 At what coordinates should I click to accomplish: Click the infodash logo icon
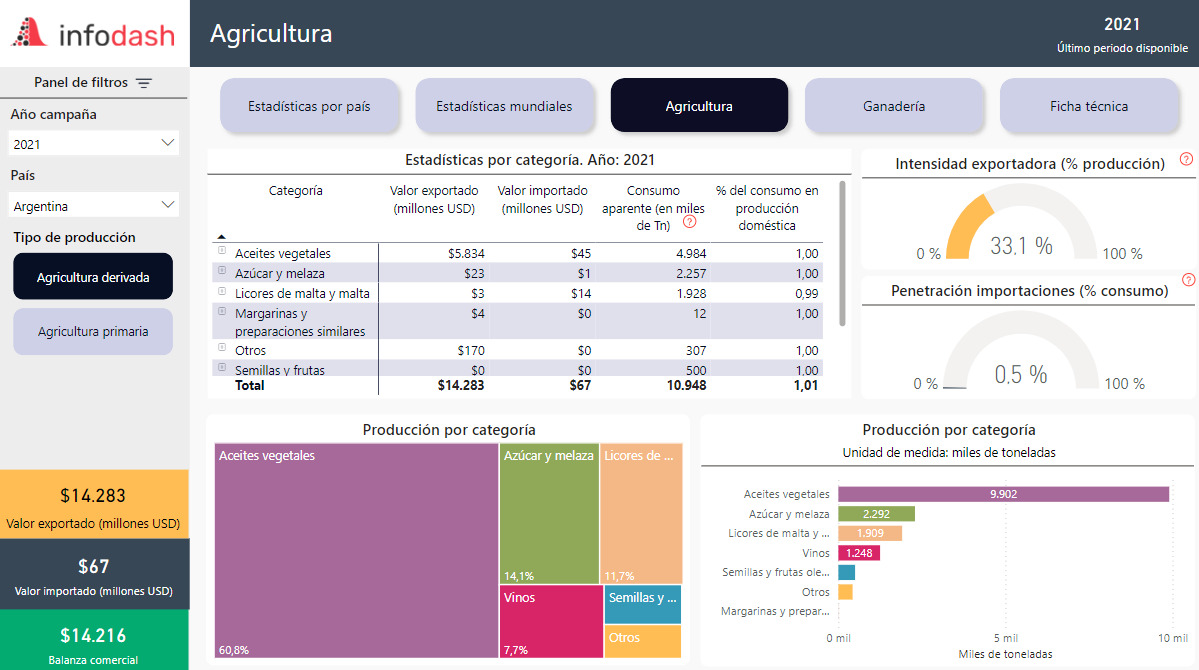29,32
